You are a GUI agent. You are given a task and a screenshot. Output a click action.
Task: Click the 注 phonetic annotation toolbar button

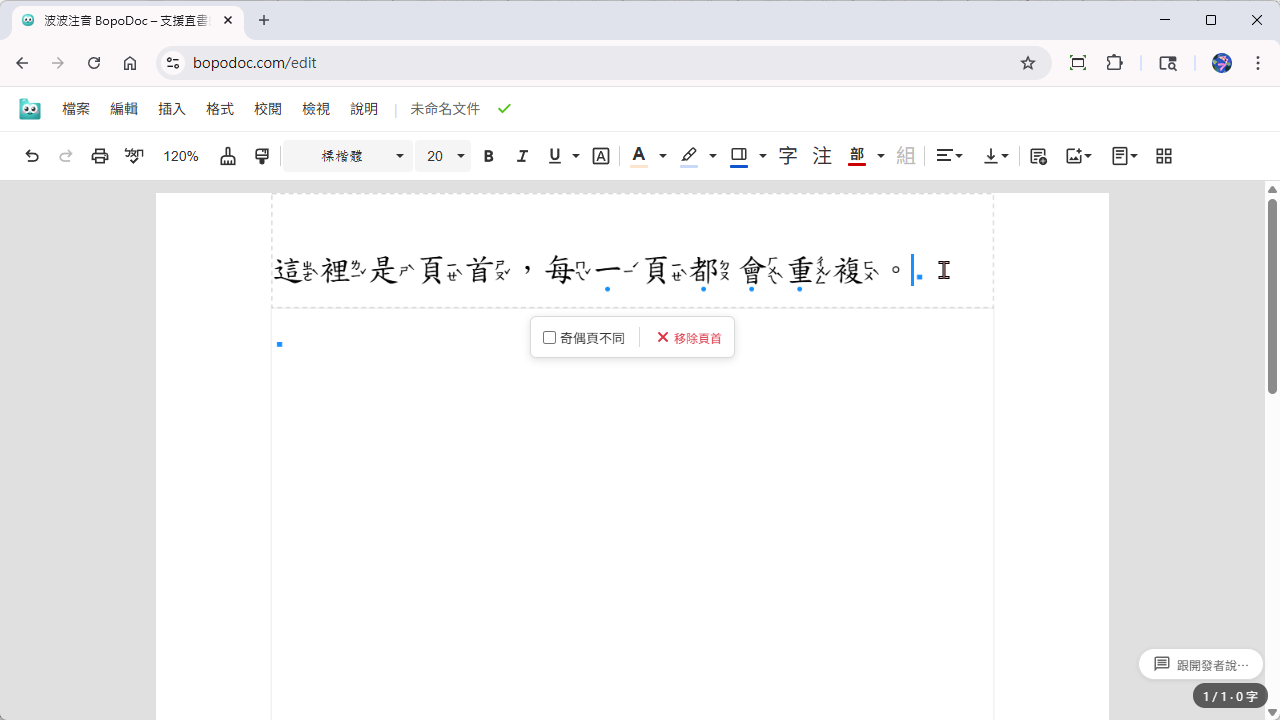click(x=822, y=156)
